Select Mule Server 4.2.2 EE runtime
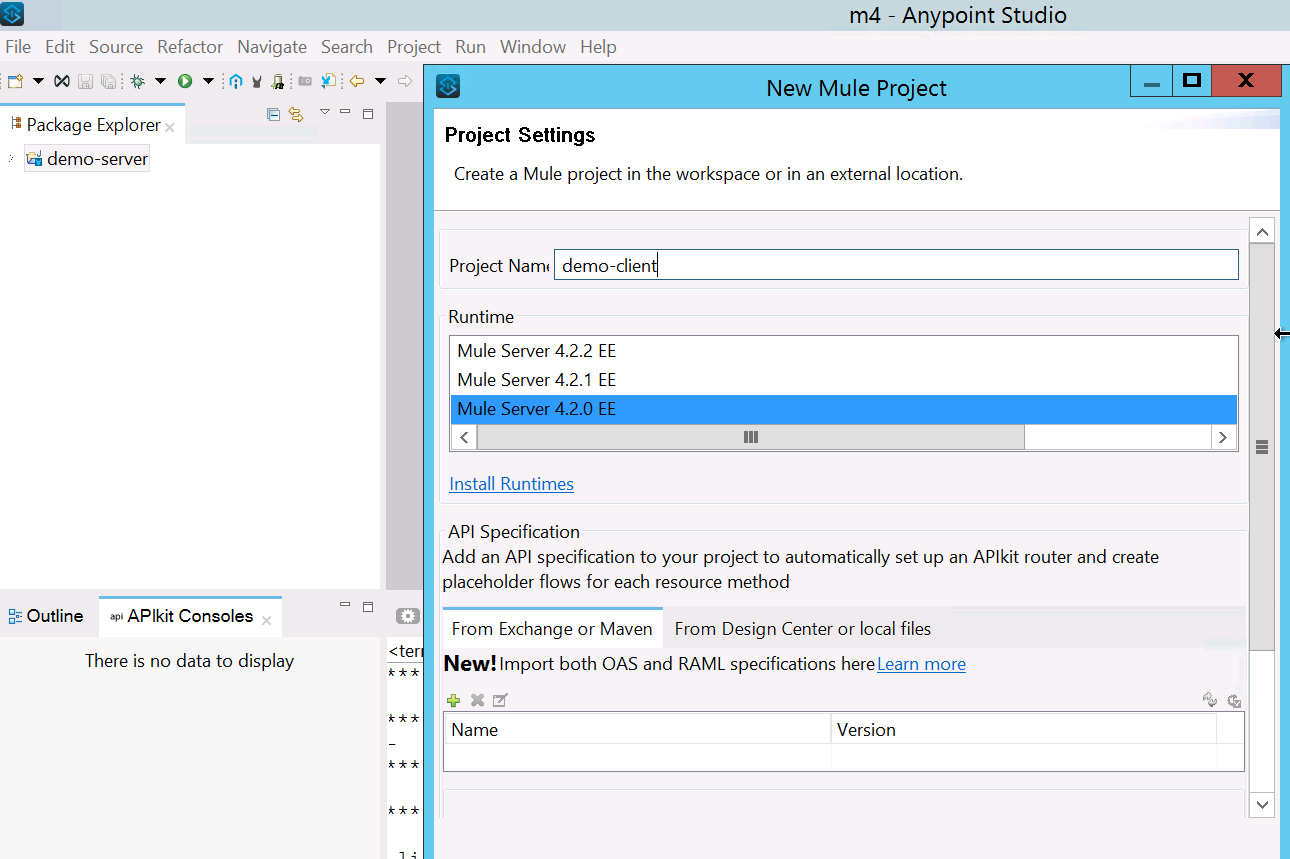This screenshot has height=859, width=1290. coord(536,351)
